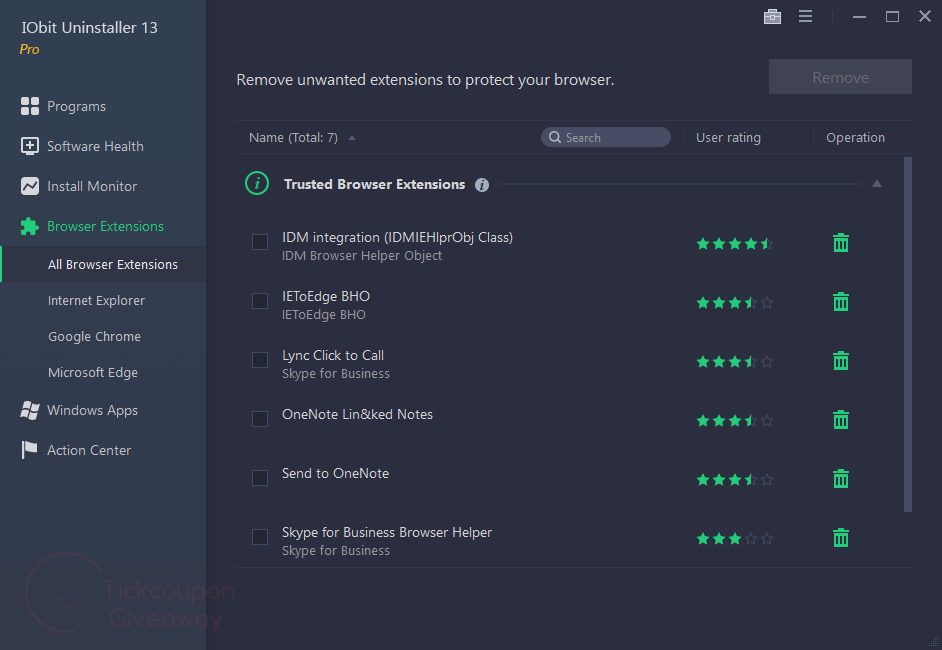
Task: Click the IDM Browser Helper Object subtitle
Action: (362, 256)
